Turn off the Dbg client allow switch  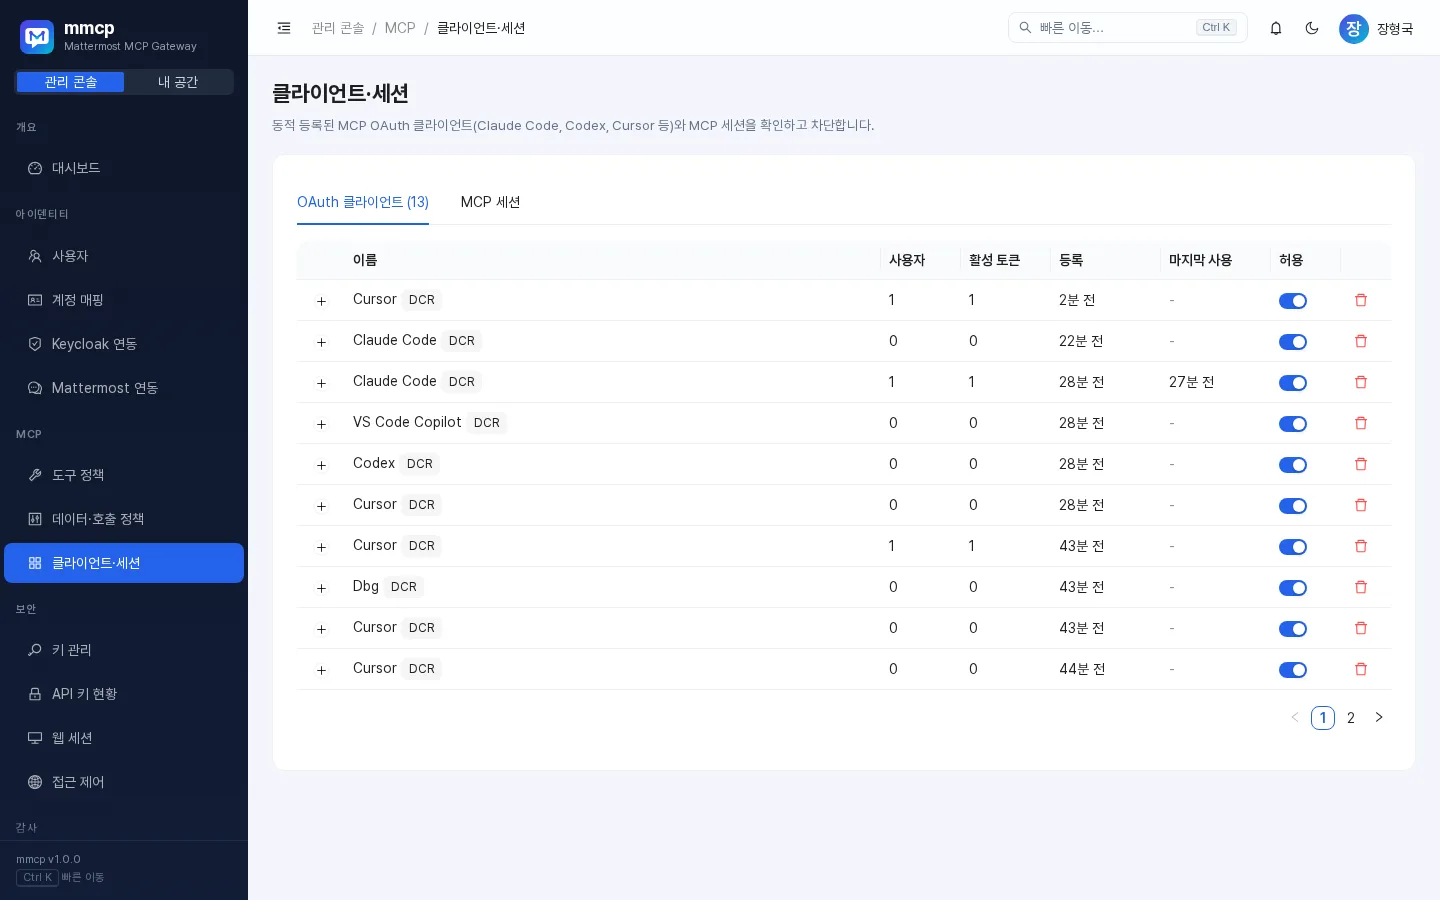(1293, 588)
